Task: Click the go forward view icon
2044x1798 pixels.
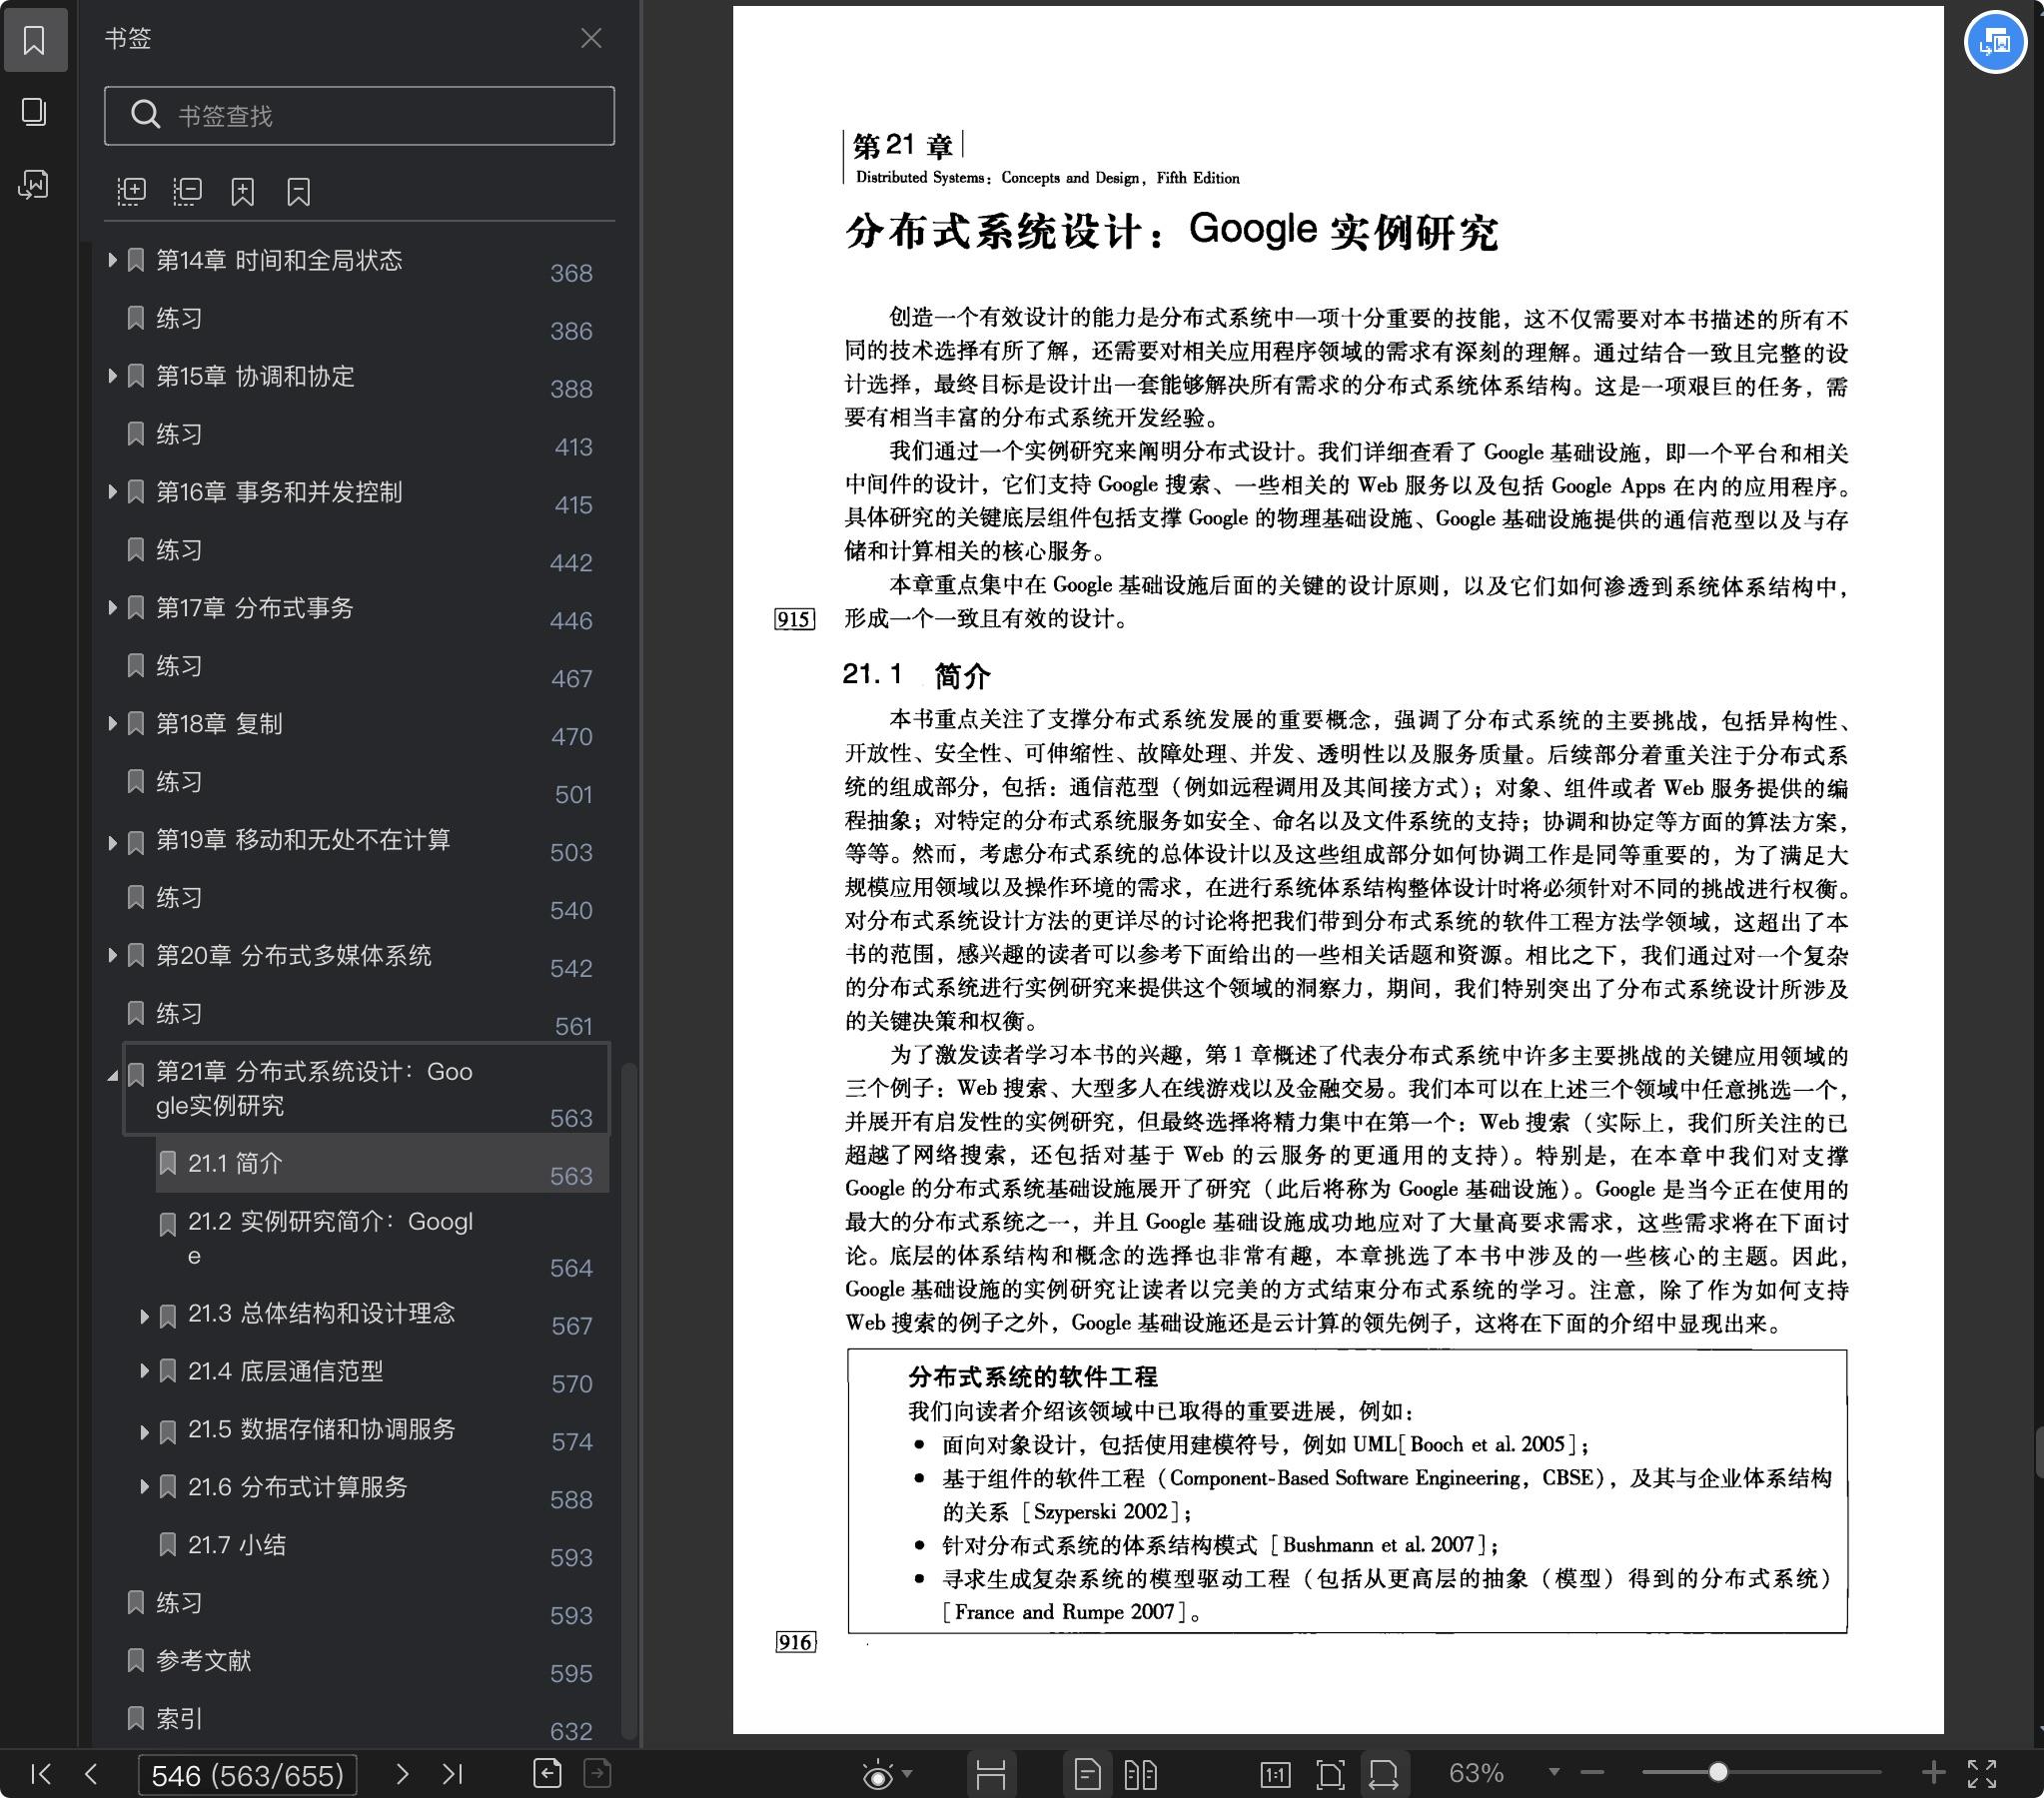Action: click(597, 1773)
